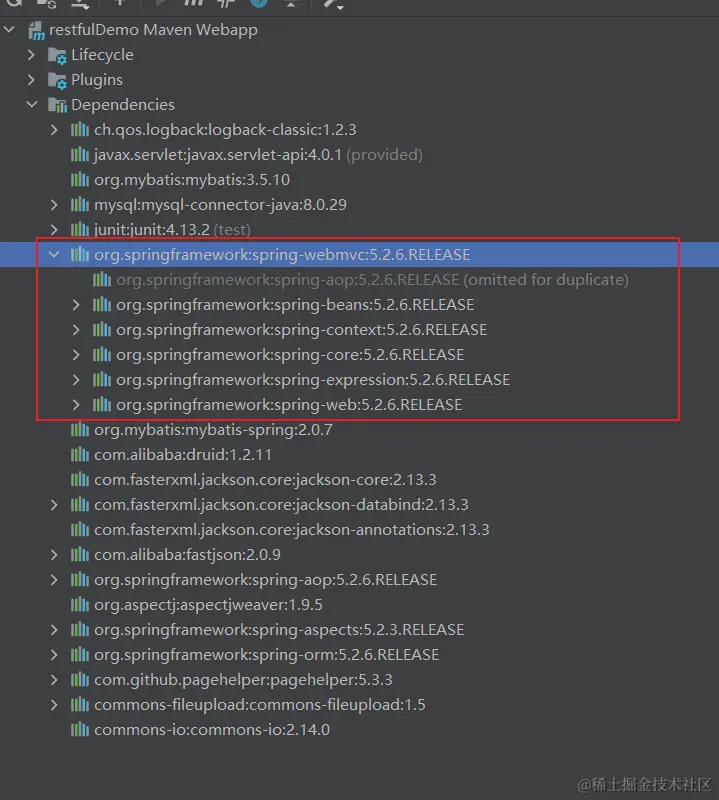Select jackson-core:2.13.3 row
This screenshot has width=719, height=800.
[359, 480]
